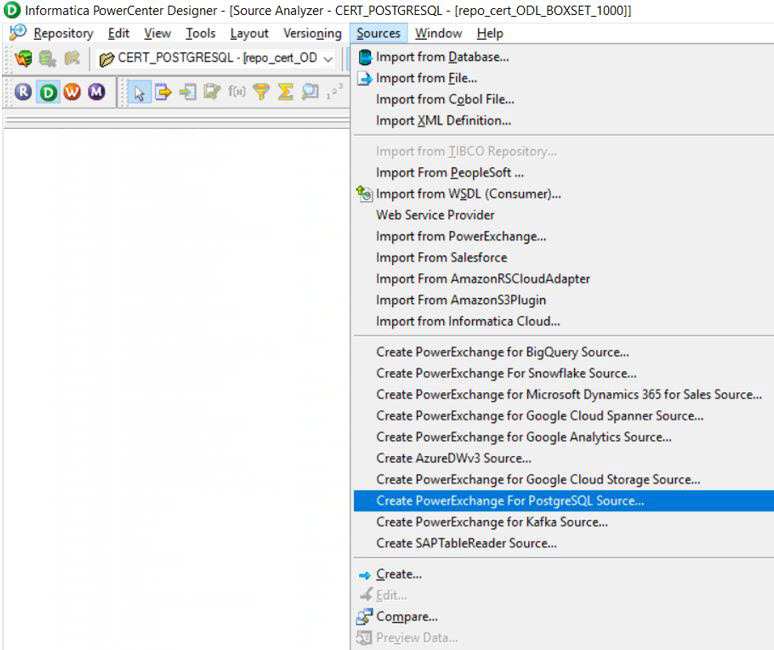Image resolution: width=774 pixels, height=650 pixels.
Task: Choose Create PowerExchange For PostgreSQL Source
Action: 510,501
